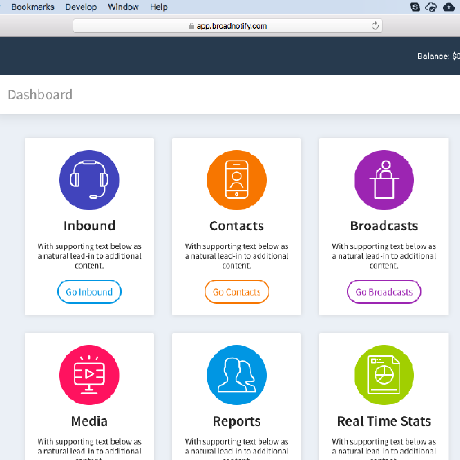Click the blue Reports people icon
This screenshot has height=460, width=460.
(237, 375)
